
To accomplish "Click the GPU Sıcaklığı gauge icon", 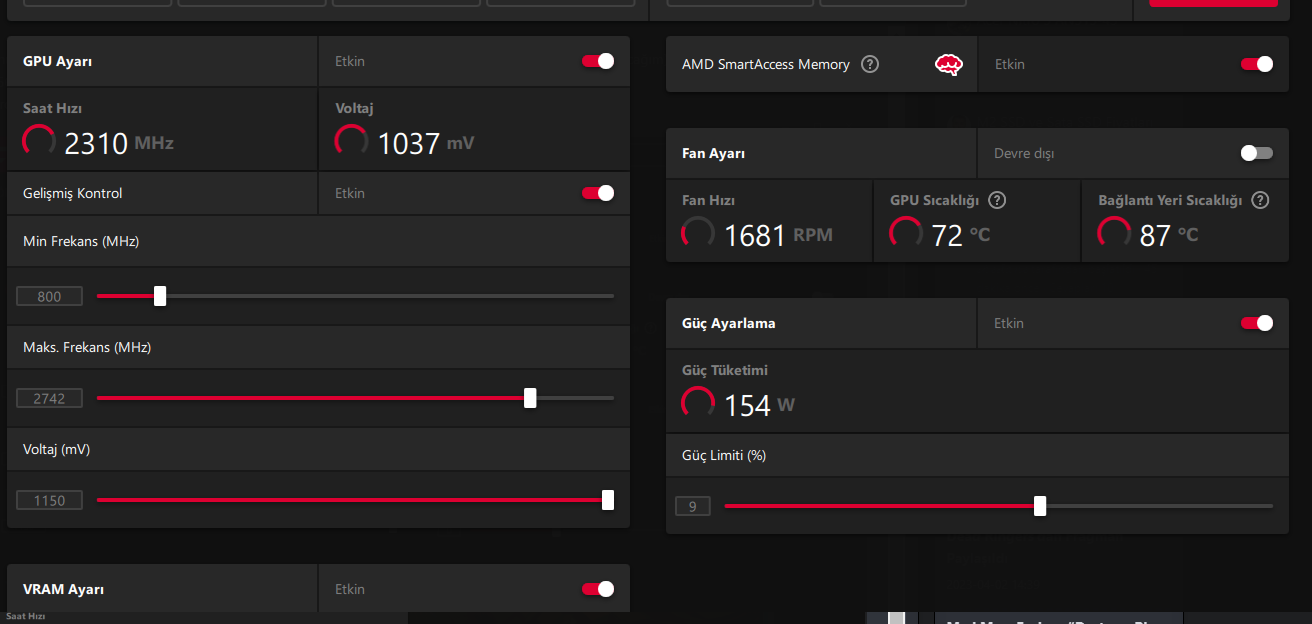I will click(x=906, y=234).
